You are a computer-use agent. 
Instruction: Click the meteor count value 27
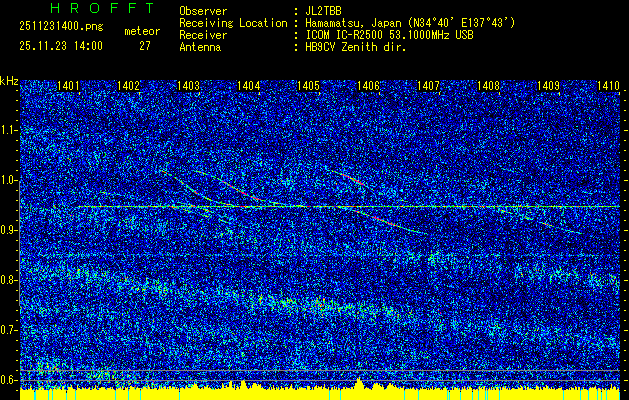(x=145, y=46)
